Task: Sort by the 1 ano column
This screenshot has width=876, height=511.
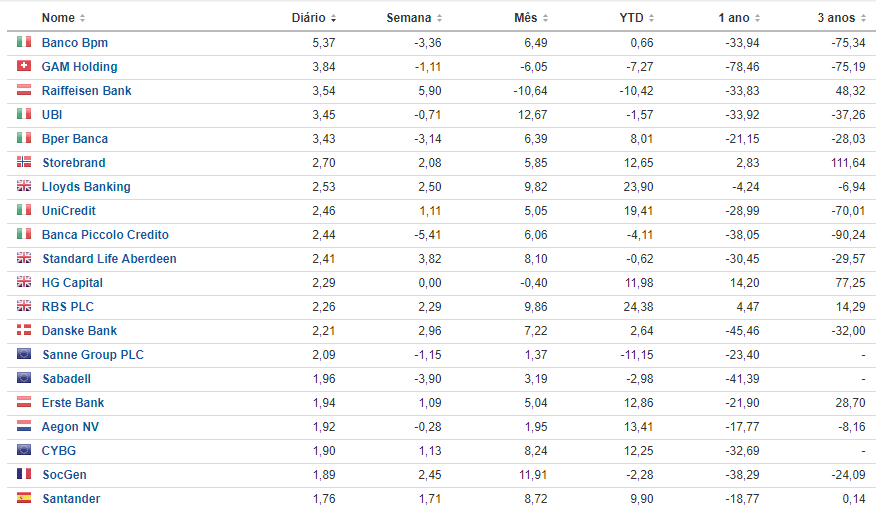Action: point(739,18)
